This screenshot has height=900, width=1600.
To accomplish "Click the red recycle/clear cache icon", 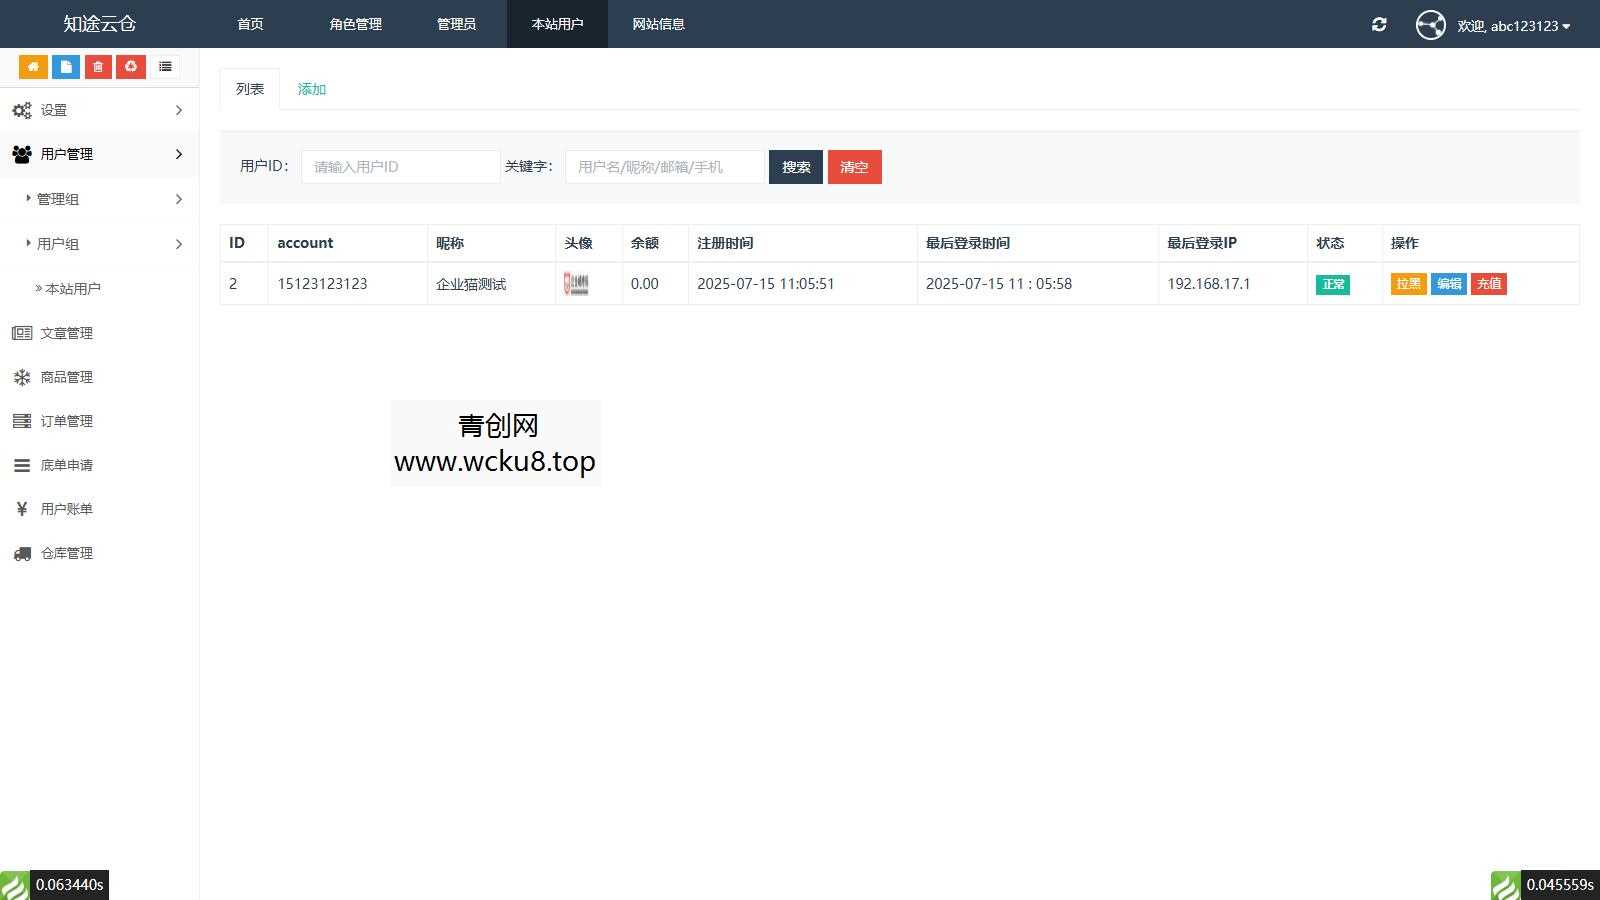I will click(x=131, y=66).
